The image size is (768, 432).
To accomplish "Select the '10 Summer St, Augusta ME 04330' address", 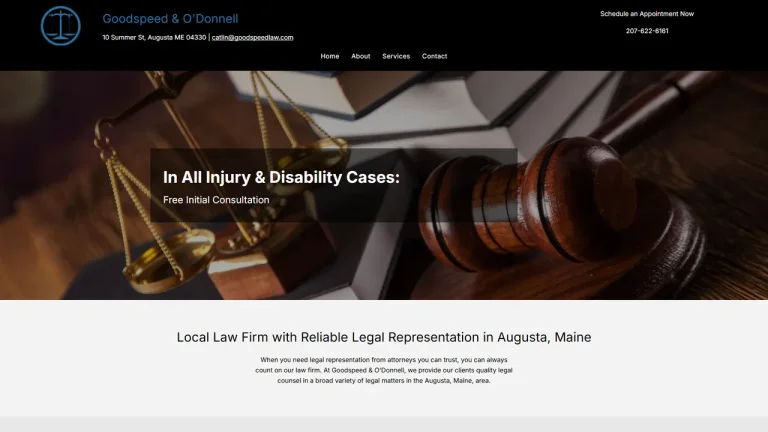I will point(154,37).
